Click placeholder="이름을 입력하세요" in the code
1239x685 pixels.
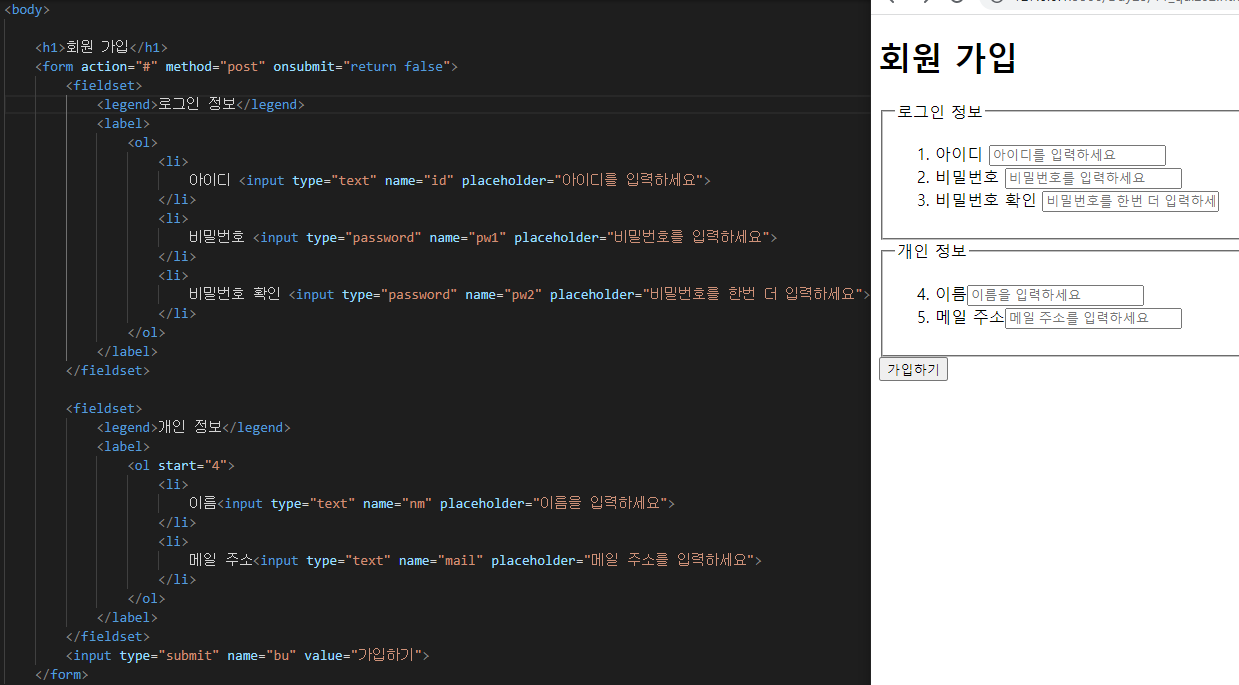pos(554,503)
